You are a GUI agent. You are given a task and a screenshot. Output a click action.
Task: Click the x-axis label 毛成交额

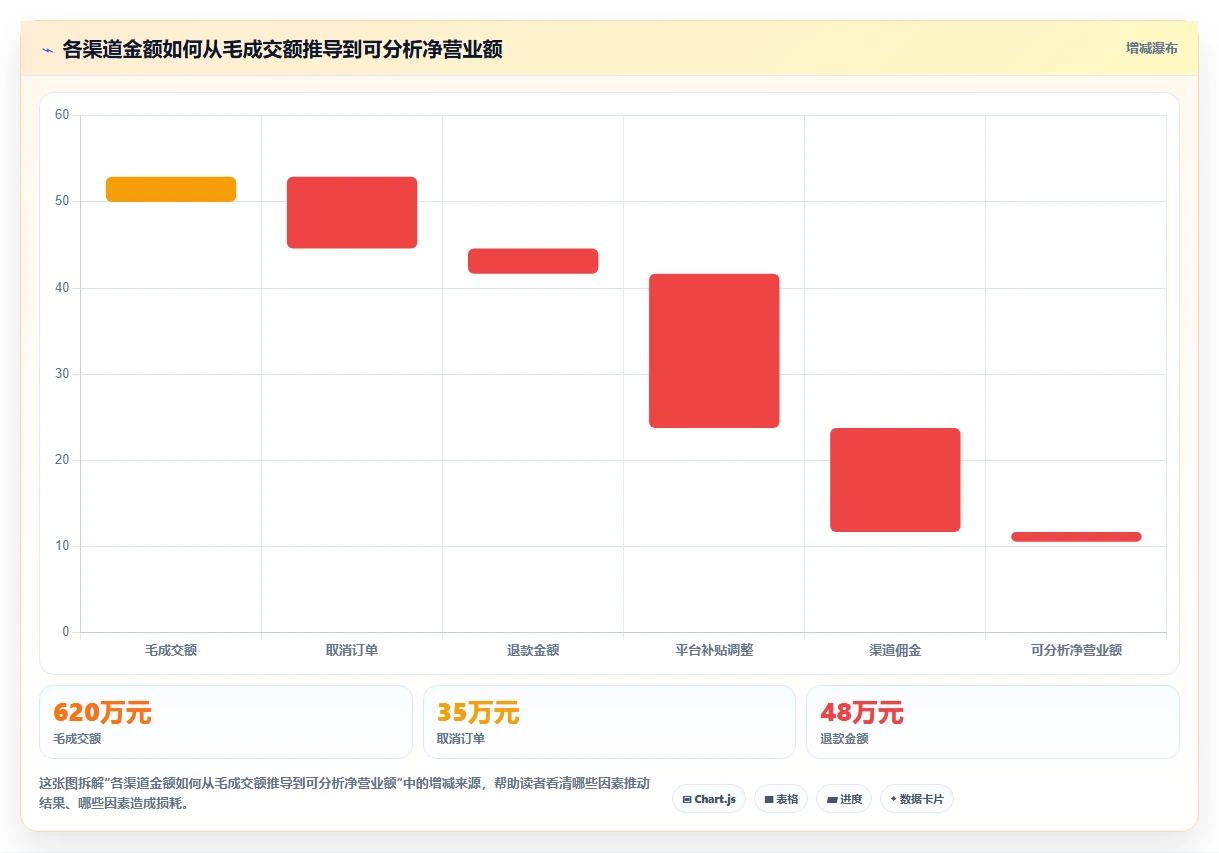171,650
